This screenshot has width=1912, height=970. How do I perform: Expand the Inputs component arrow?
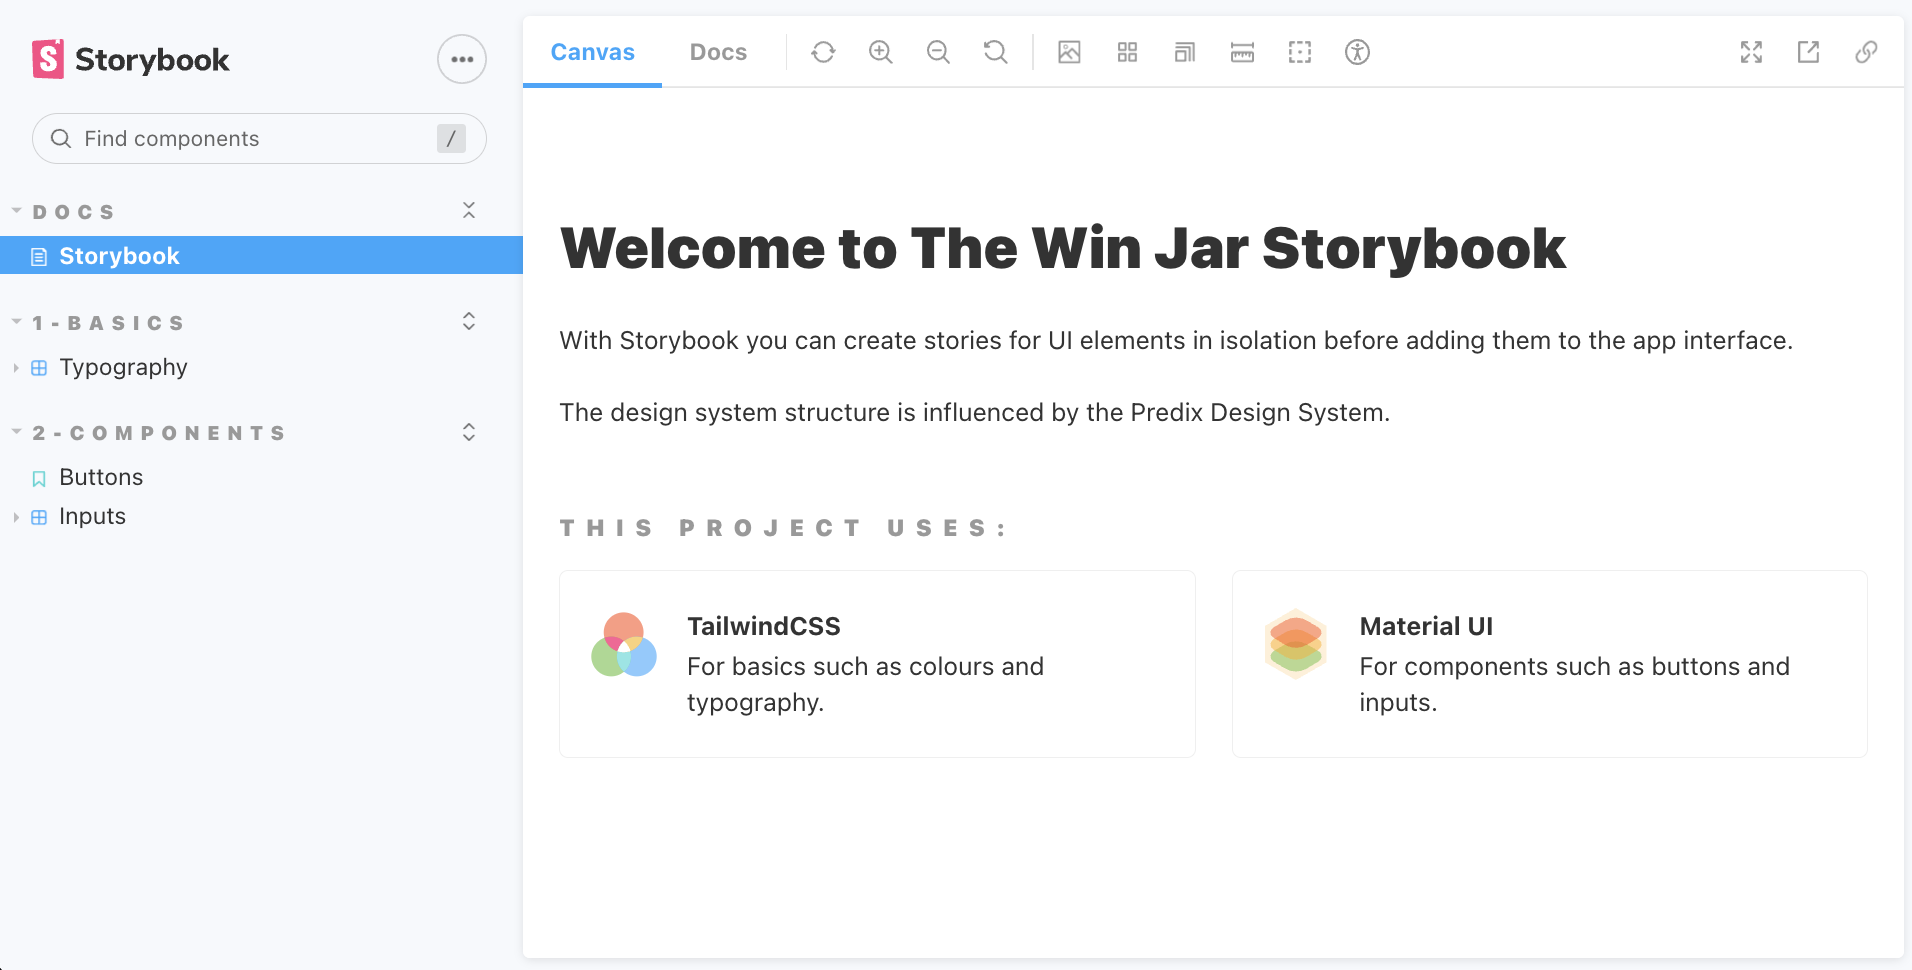(x=16, y=517)
